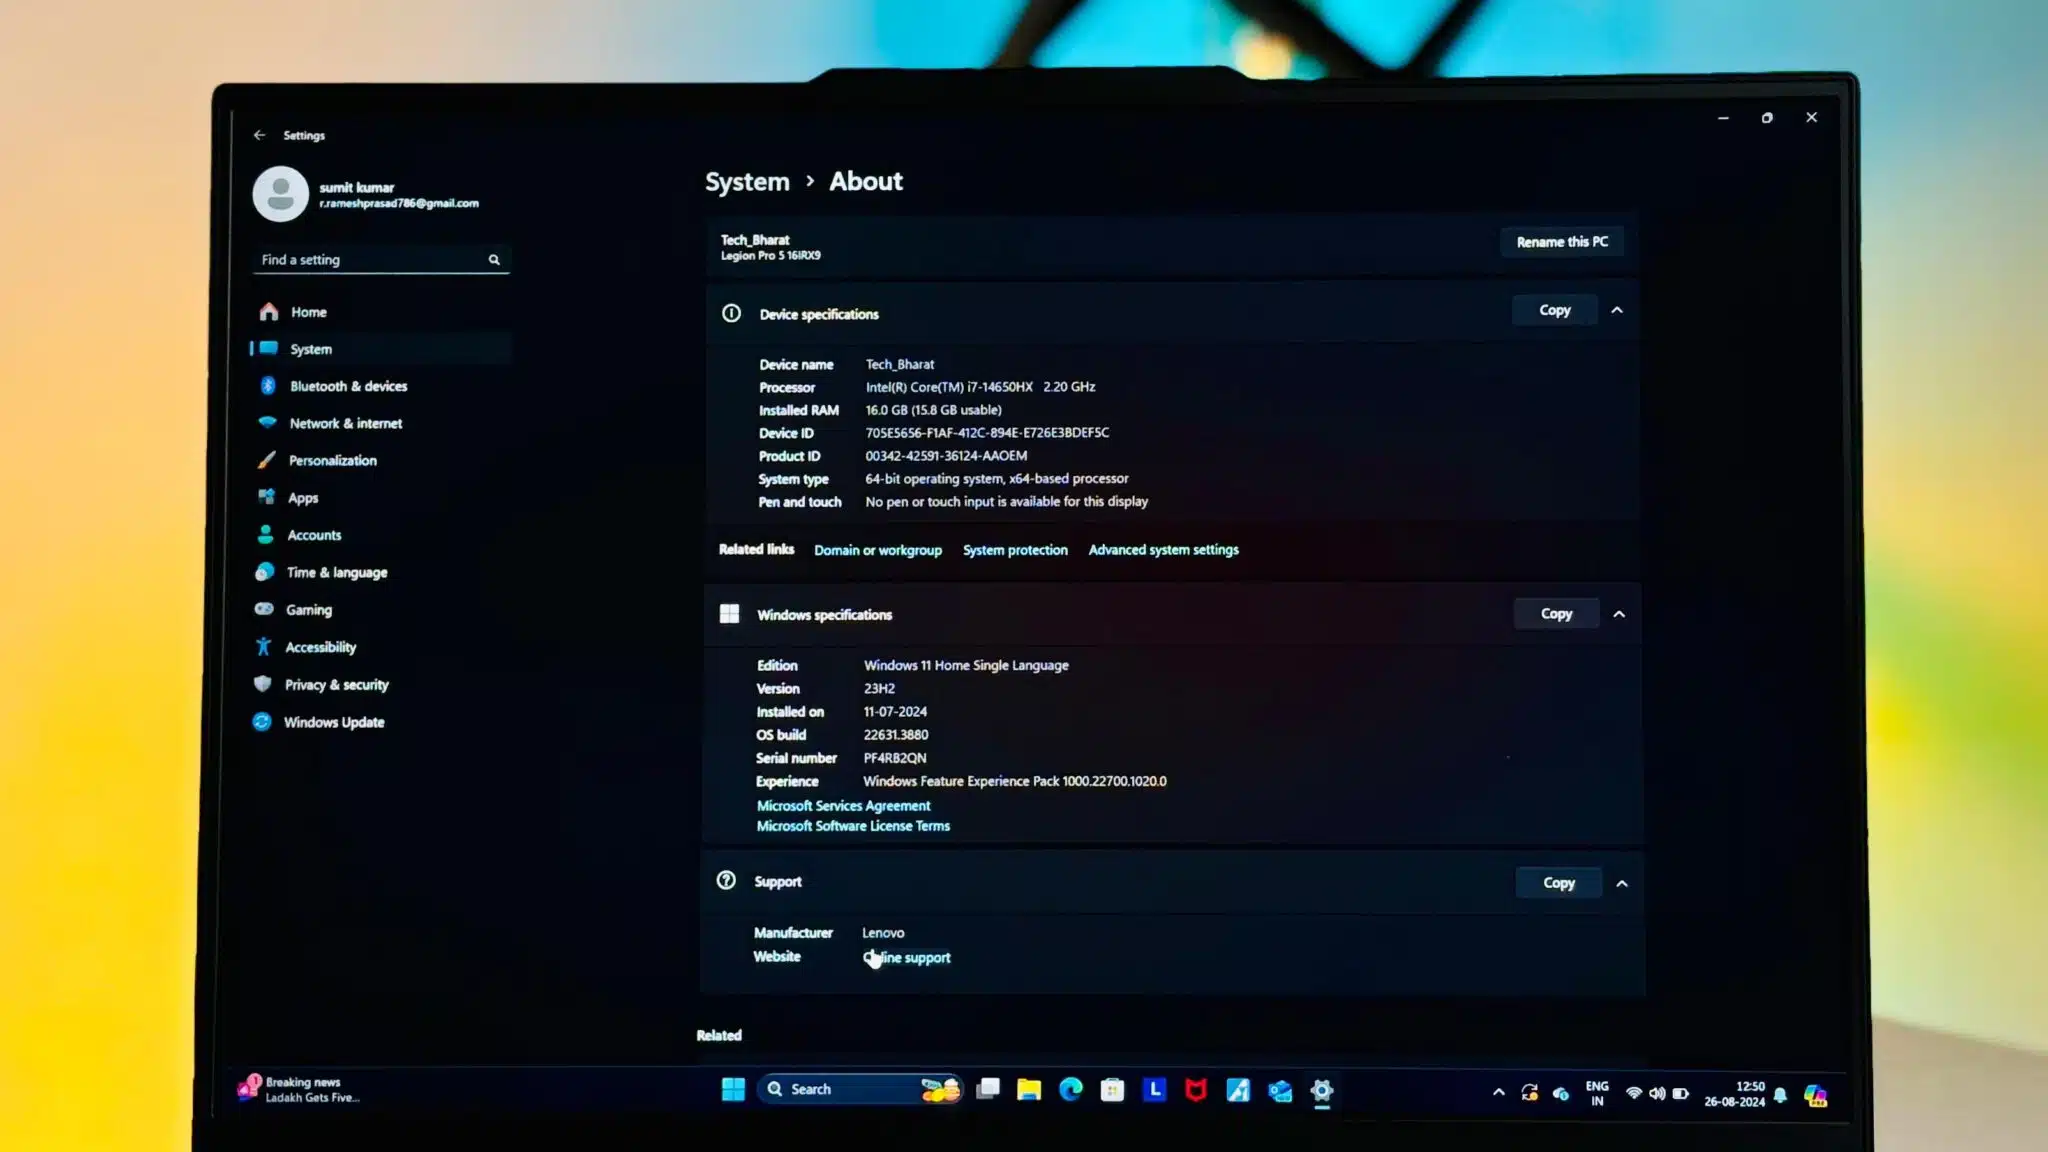The height and width of the screenshot is (1152, 2048).
Task: Collapse the Device specifications section
Action: (x=1617, y=310)
